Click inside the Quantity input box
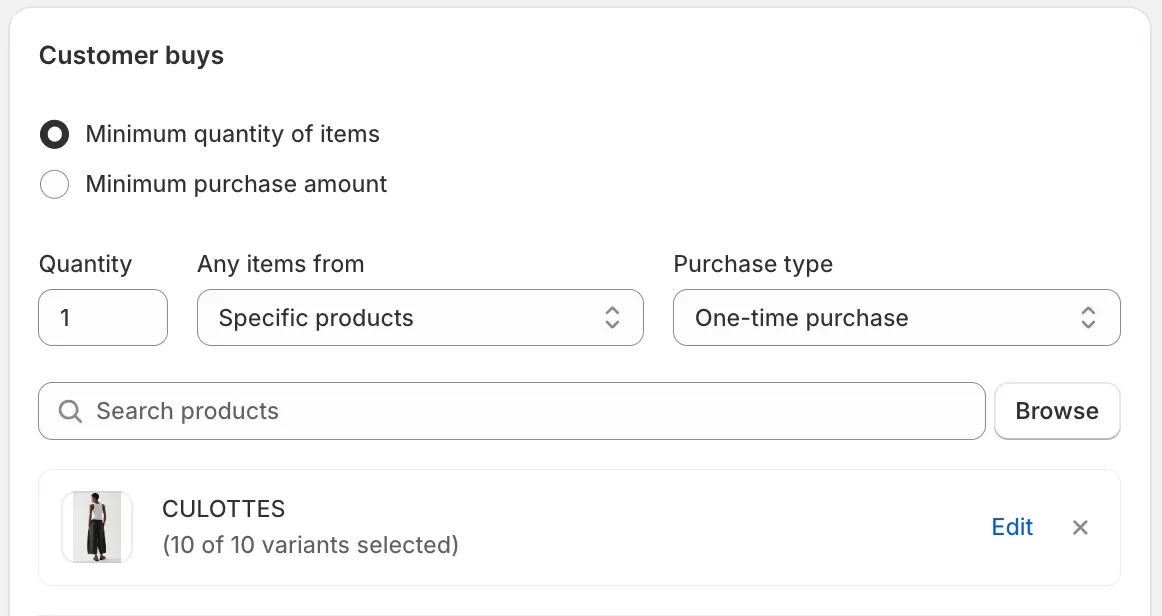The image size is (1162, 616). coord(102,317)
